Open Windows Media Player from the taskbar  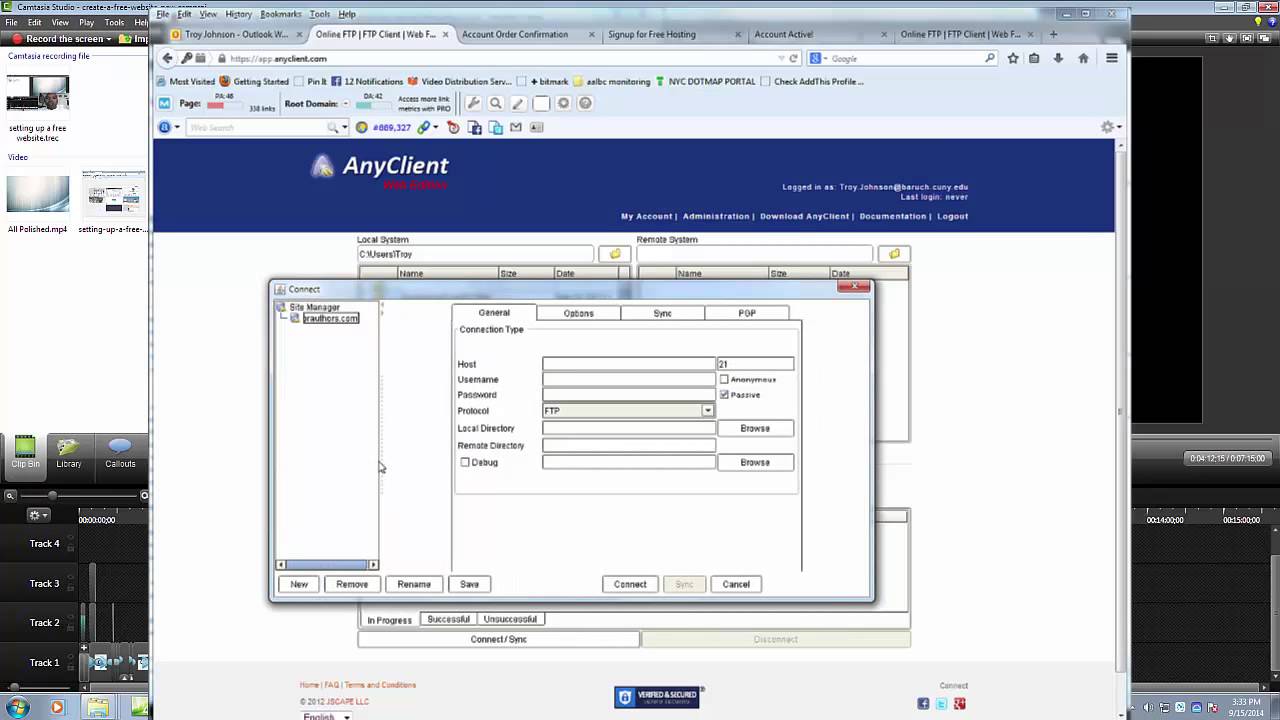57,708
